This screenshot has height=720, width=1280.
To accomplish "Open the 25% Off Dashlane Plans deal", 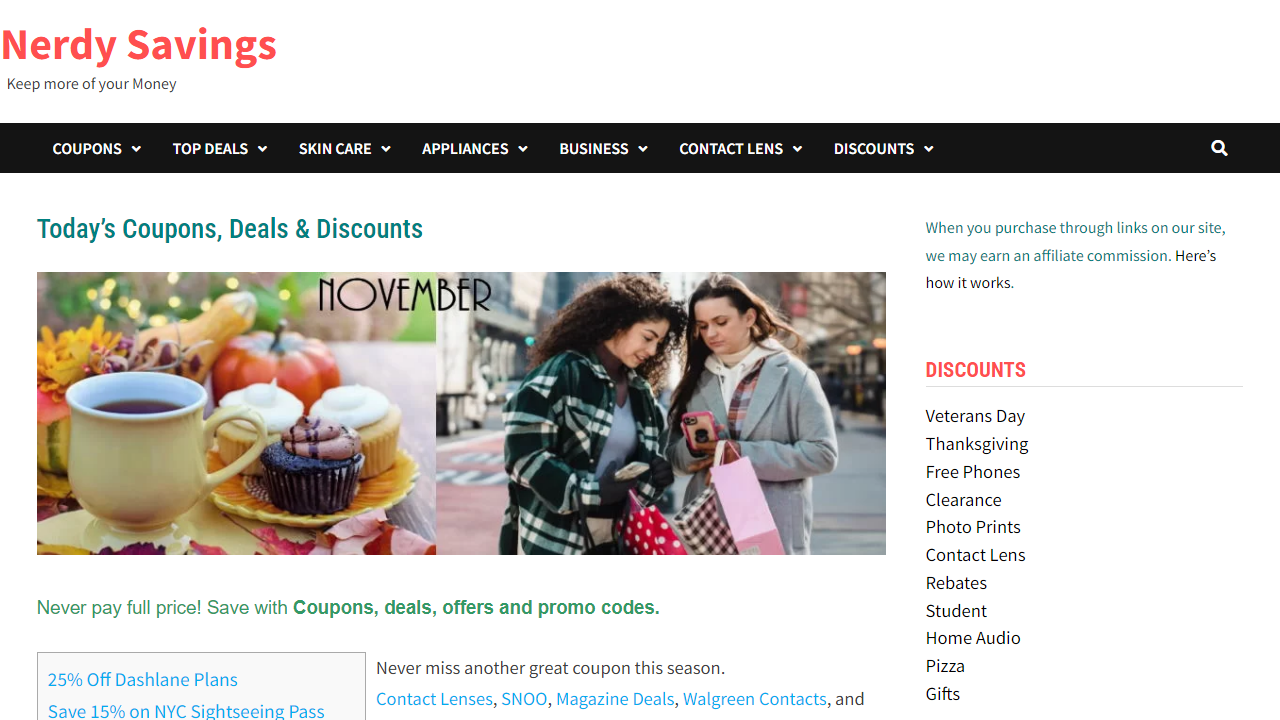I will point(142,679).
